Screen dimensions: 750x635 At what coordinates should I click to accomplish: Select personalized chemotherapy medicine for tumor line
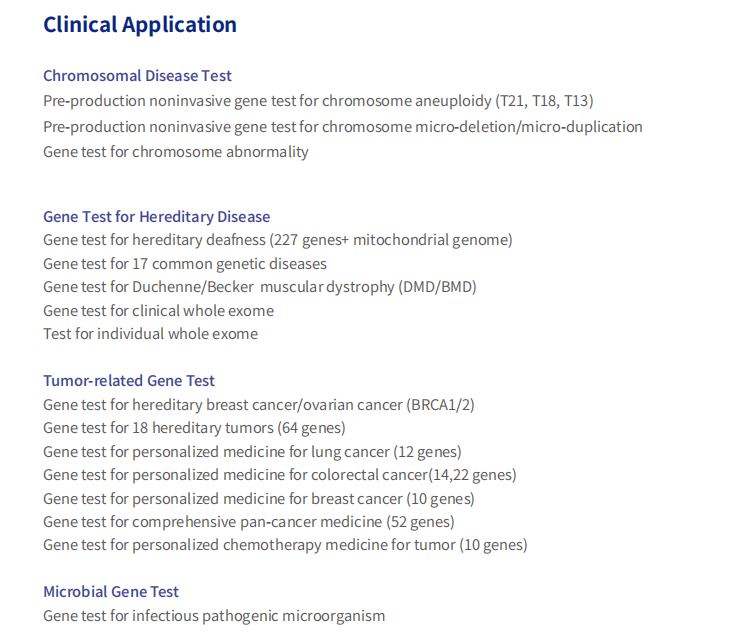[x=285, y=545]
